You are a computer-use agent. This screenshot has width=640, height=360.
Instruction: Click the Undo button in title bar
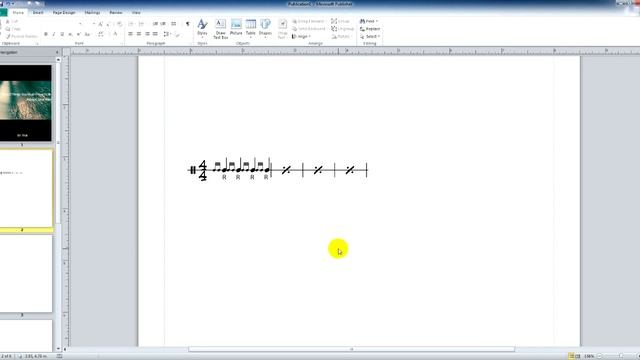click(7, 4)
